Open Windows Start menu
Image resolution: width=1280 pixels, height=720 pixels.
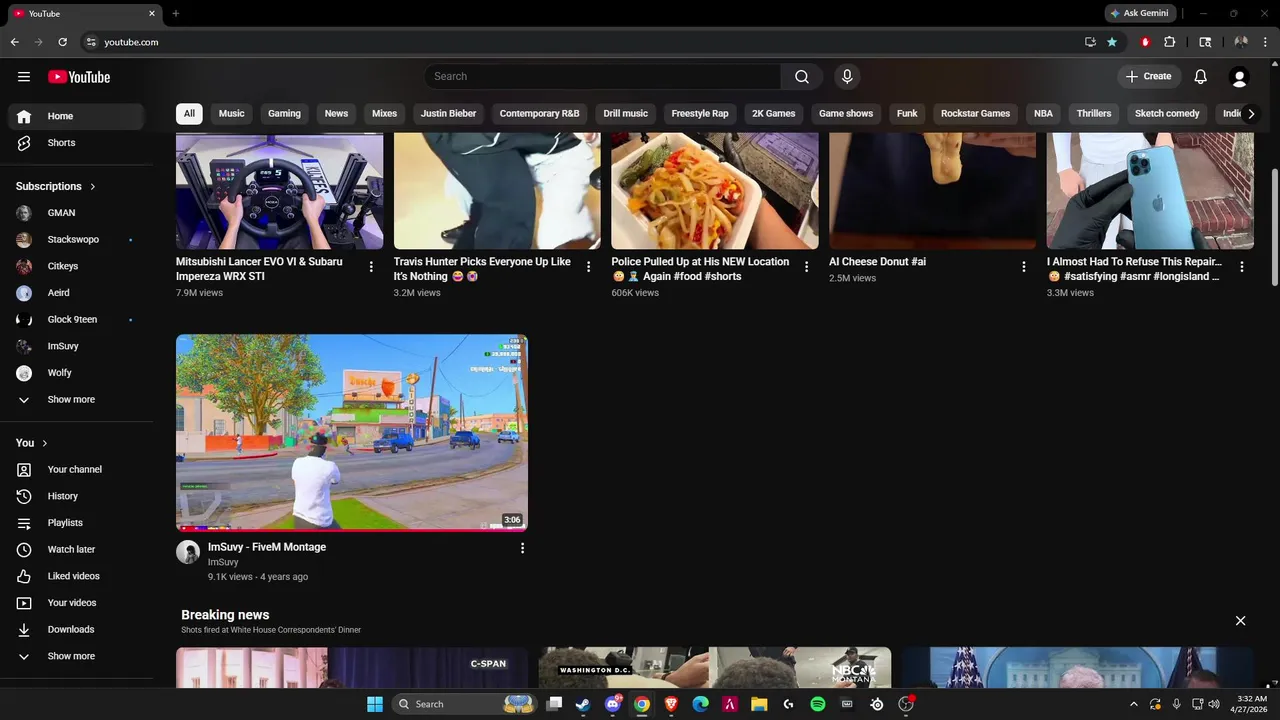tap(374, 704)
